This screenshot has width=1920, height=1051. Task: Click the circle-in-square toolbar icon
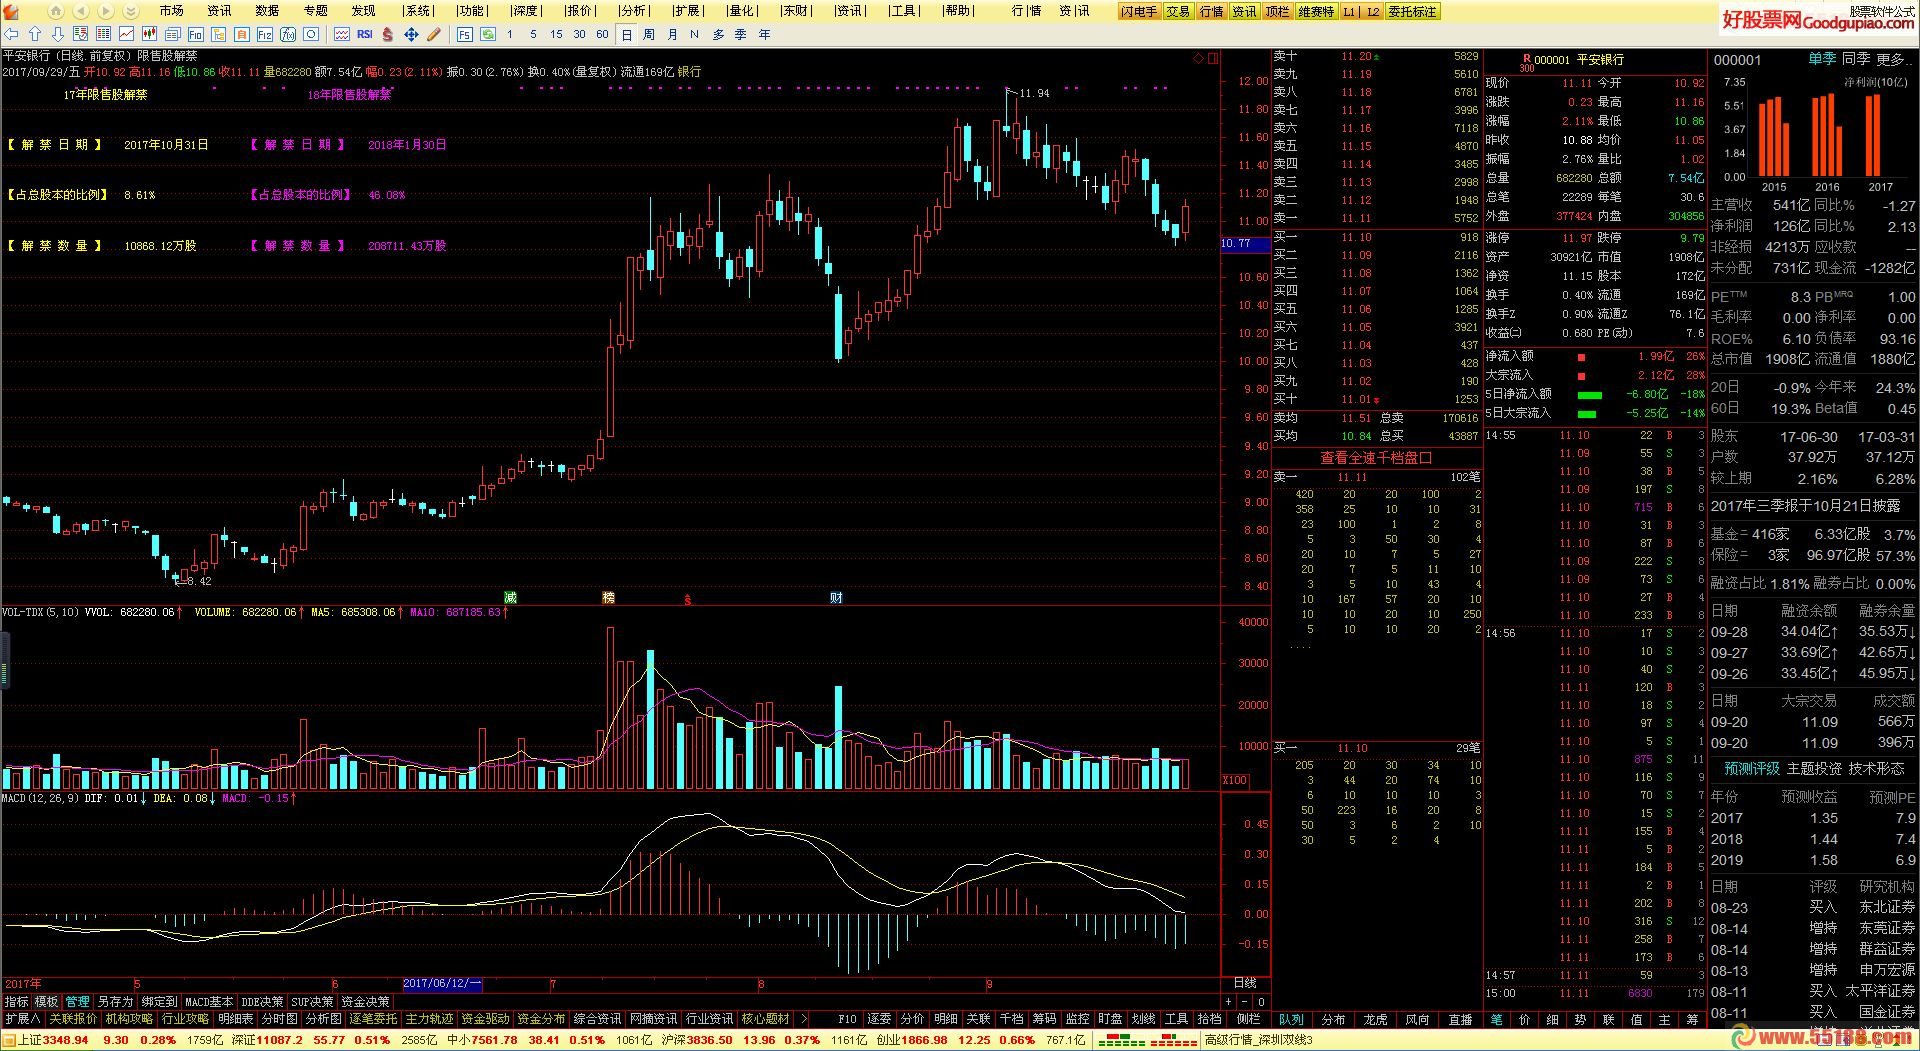coord(311,34)
